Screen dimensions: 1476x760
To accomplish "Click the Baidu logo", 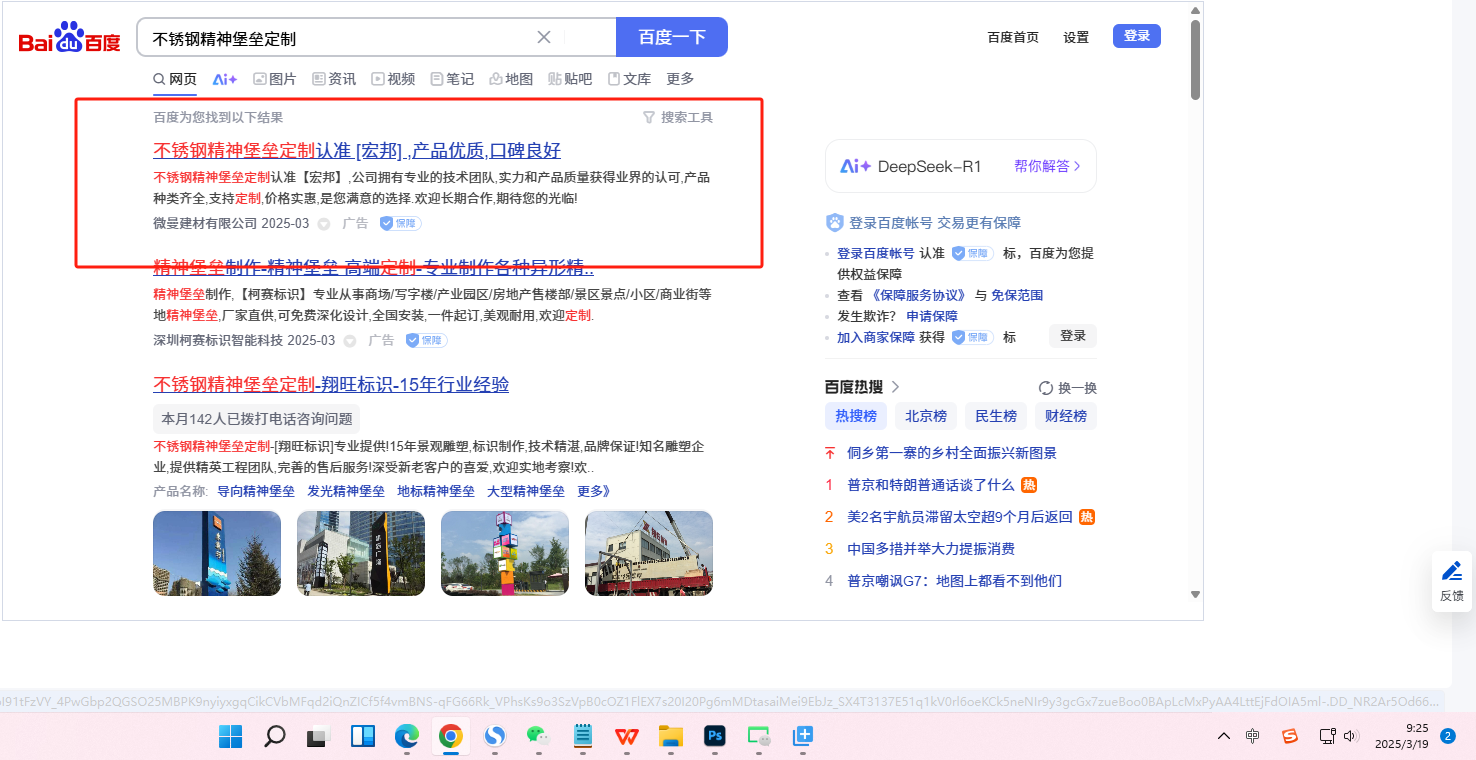I will (69, 38).
